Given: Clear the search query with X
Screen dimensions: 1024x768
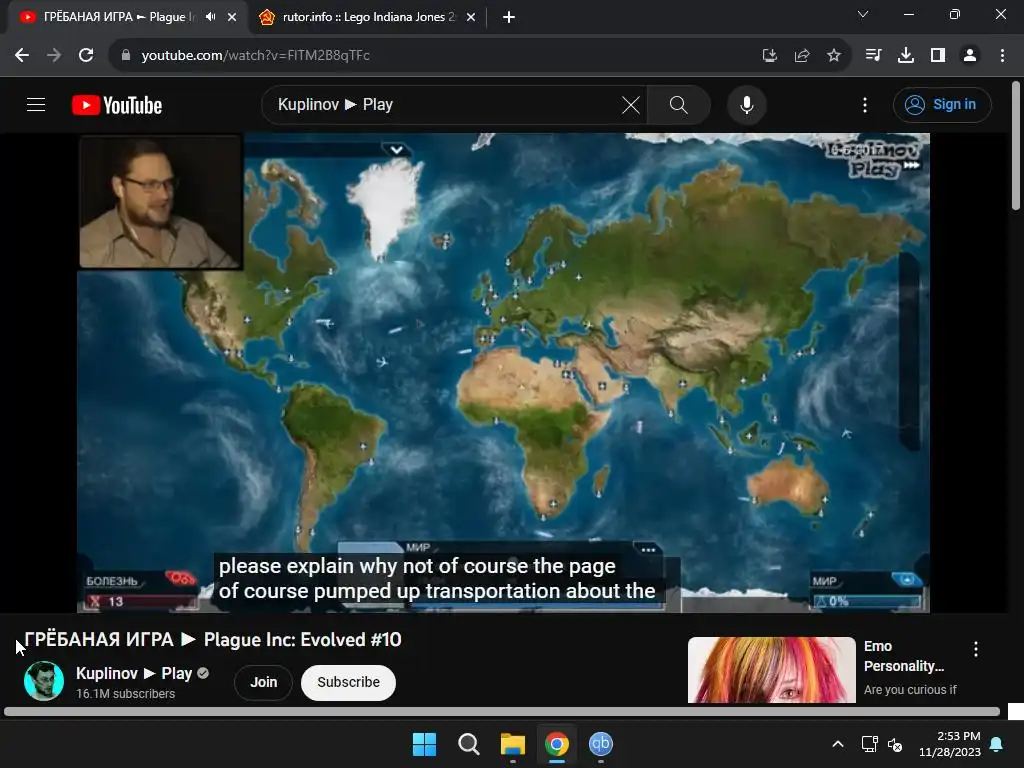Looking at the screenshot, I should tap(631, 104).
